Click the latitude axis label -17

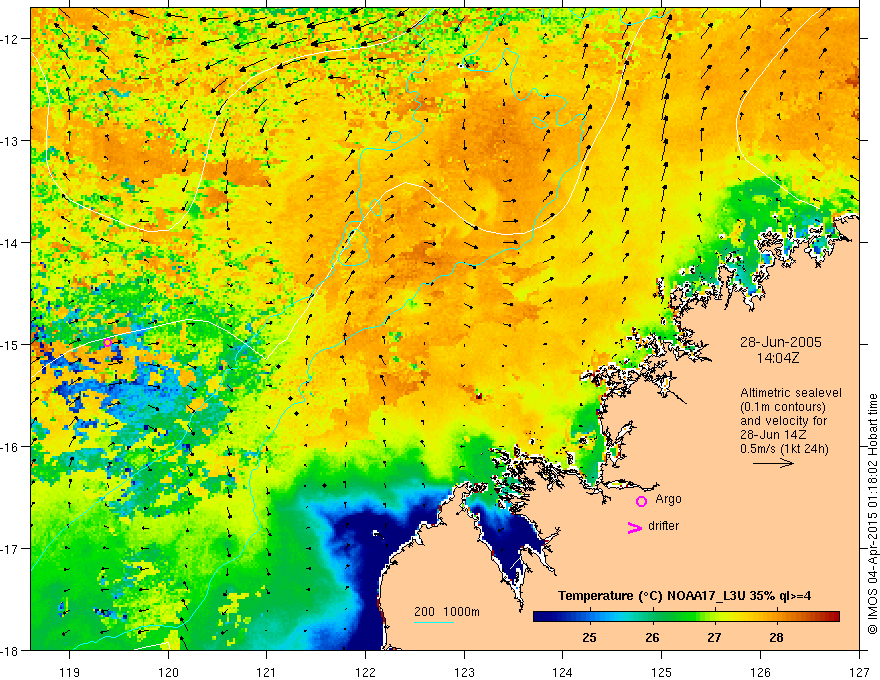pos(11,548)
